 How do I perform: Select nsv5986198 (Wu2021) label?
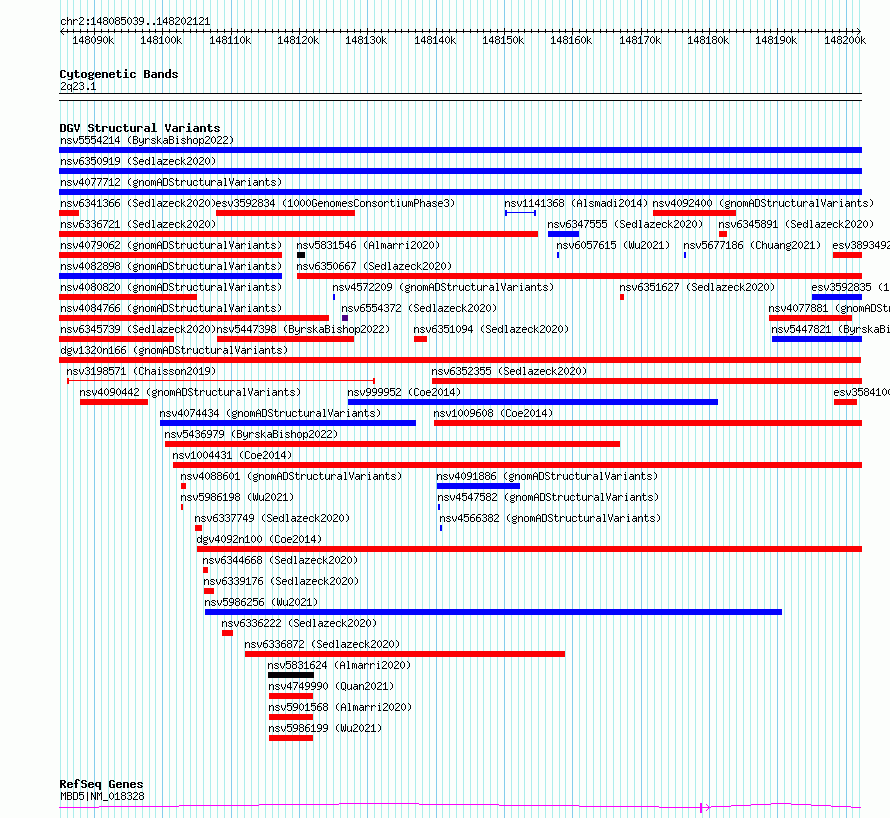tap(237, 497)
